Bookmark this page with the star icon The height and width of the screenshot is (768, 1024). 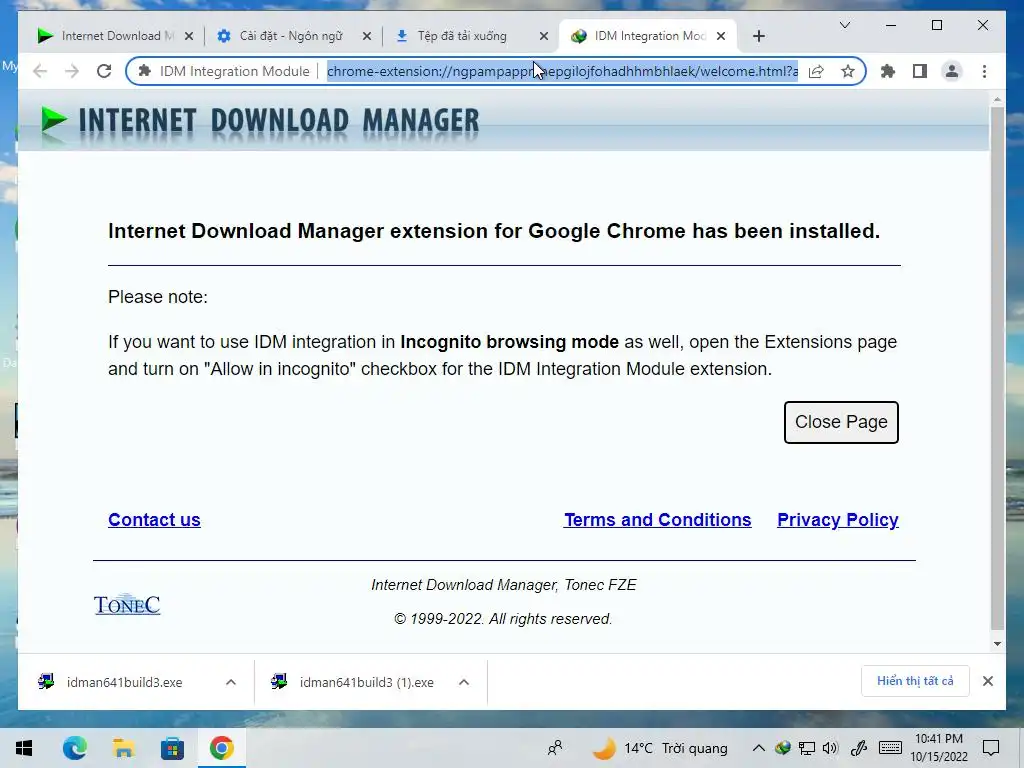848,71
